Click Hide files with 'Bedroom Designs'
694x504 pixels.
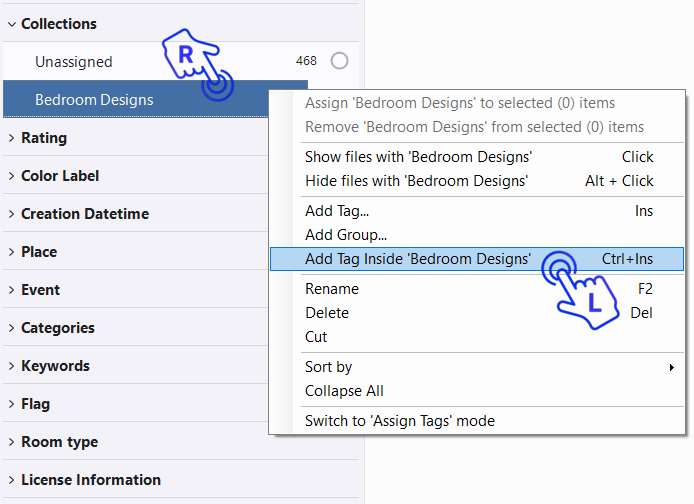click(x=416, y=181)
